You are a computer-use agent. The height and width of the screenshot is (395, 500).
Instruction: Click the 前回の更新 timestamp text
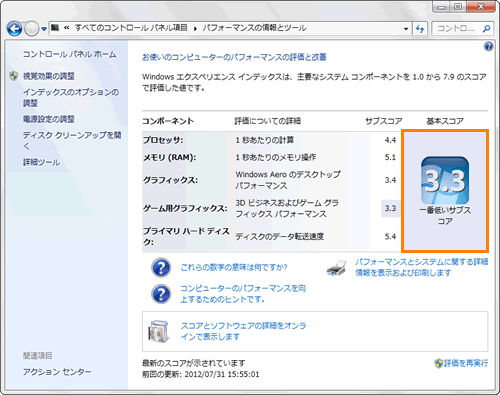click(x=201, y=374)
